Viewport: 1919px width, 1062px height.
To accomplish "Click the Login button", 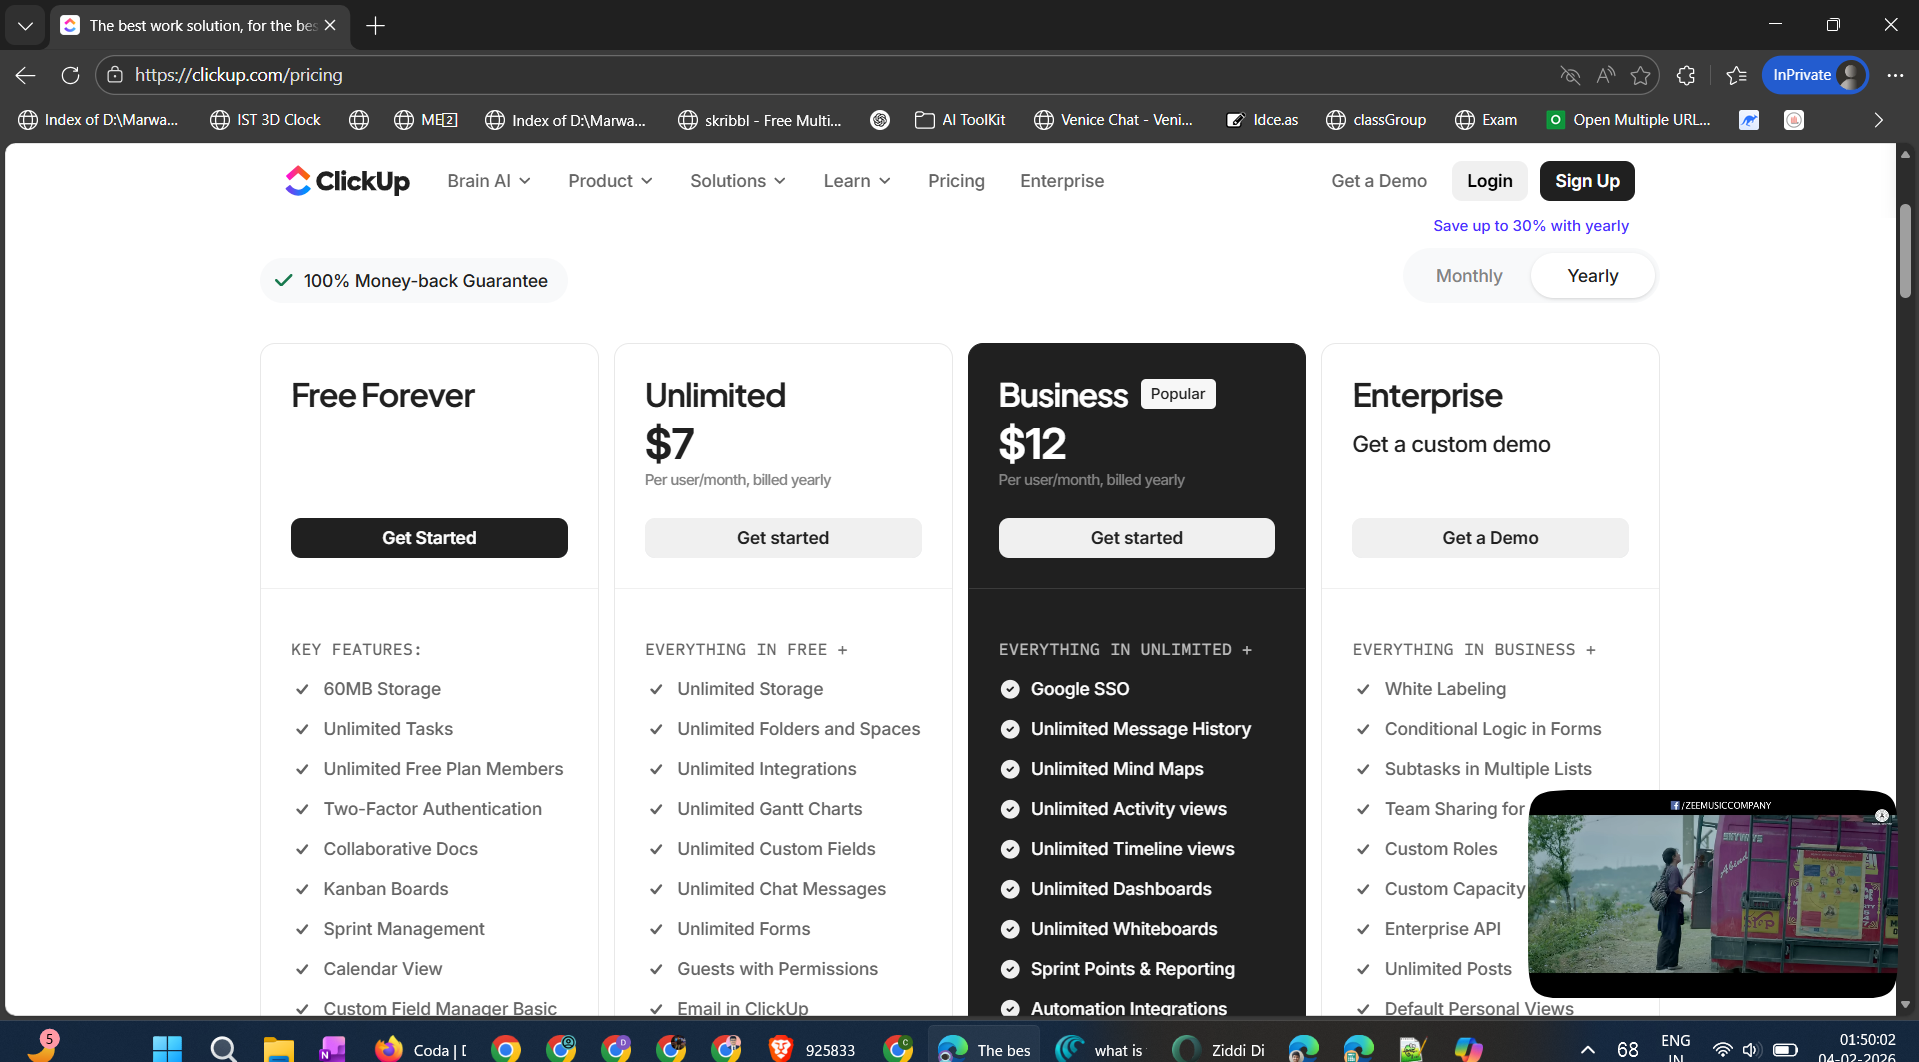I will click(1489, 181).
